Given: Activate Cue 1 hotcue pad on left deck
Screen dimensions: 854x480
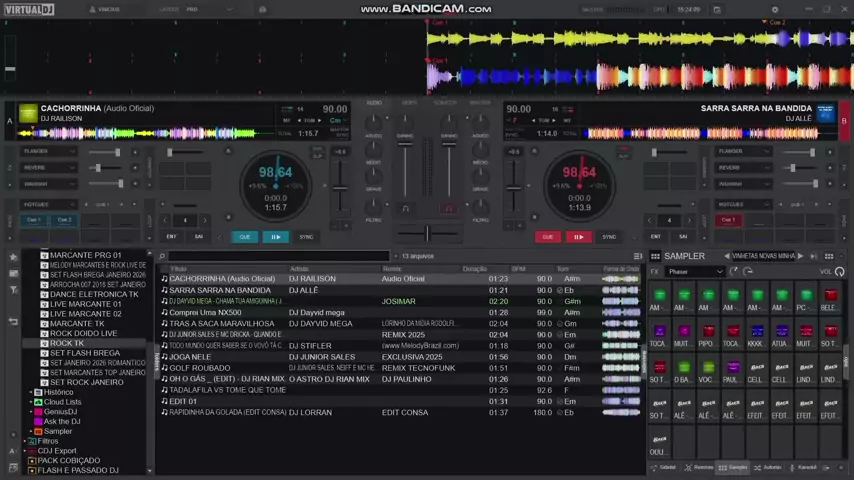Looking at the screenshot, I should point(34,220).
